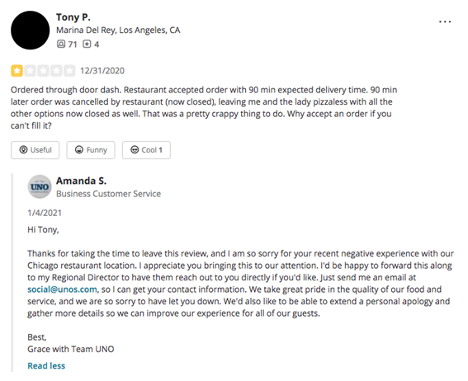Click the smiley icon on Funny button

coord(79,150)
